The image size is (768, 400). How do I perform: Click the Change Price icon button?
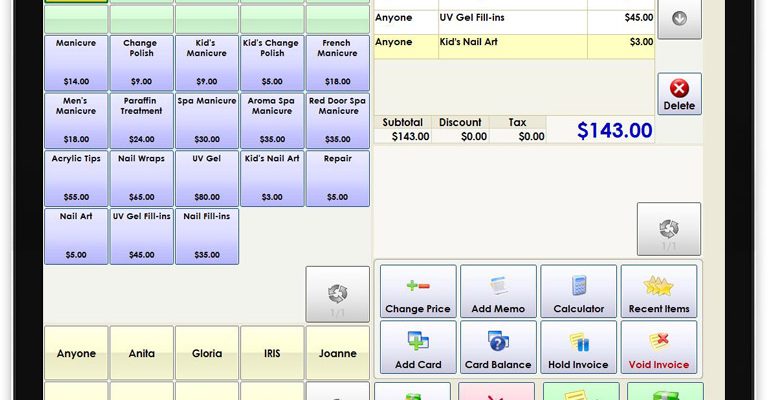pos(418,291)
